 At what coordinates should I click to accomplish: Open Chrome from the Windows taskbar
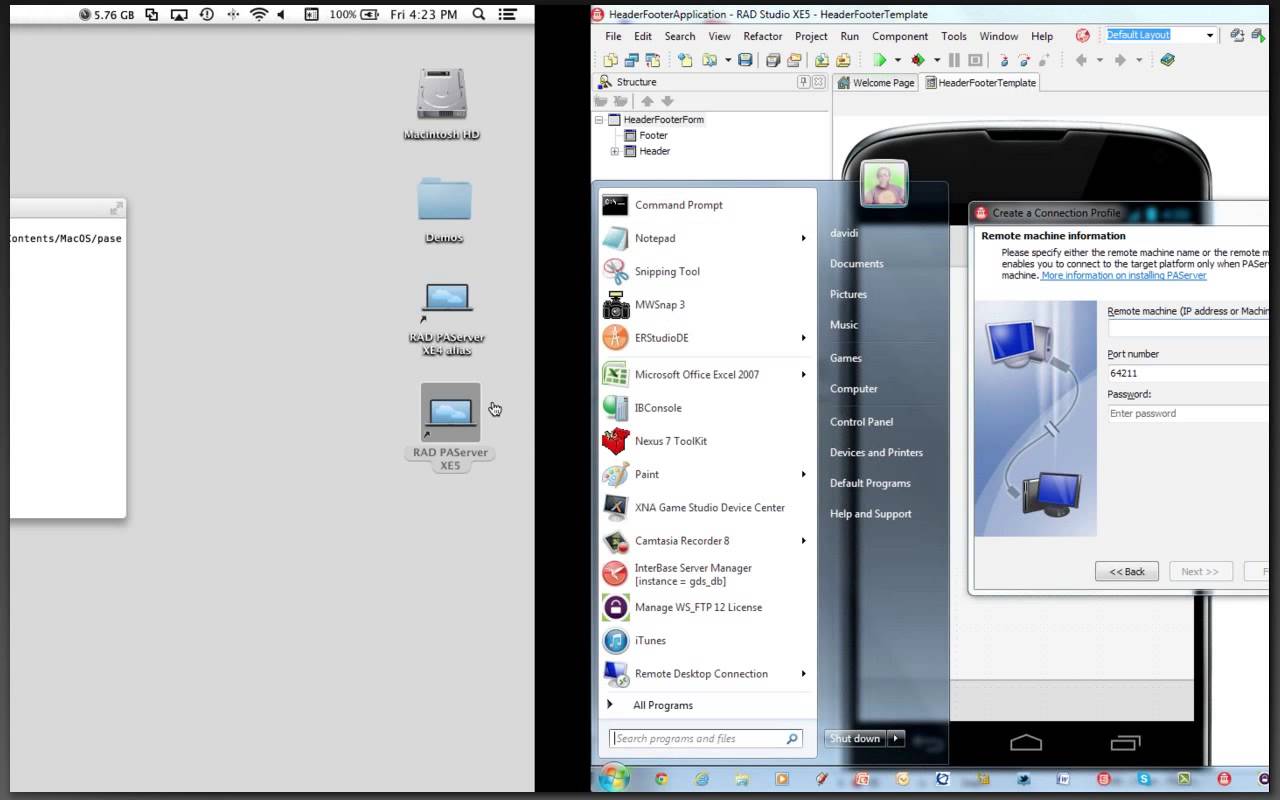661,778
